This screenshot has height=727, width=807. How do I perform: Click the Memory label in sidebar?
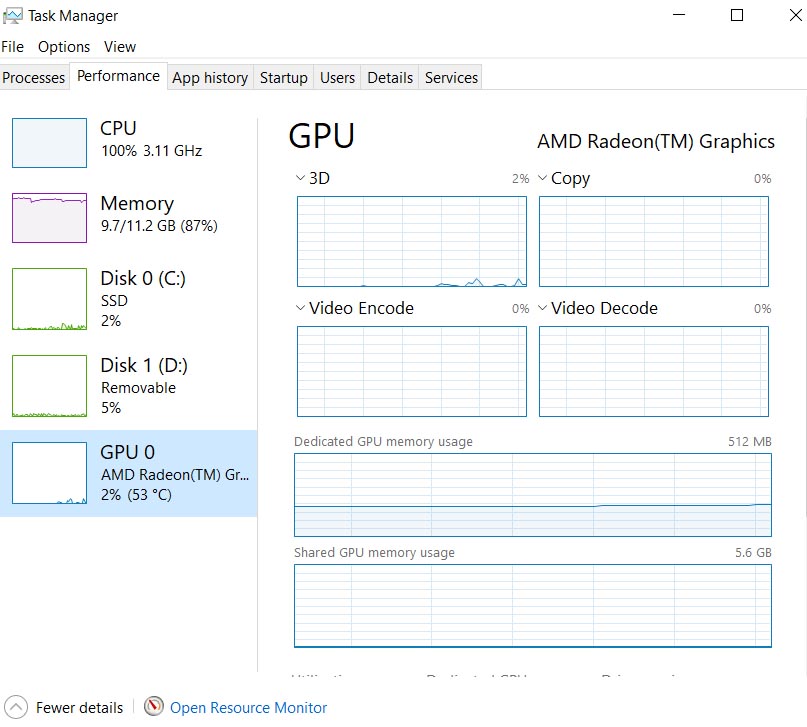[137, 204]
